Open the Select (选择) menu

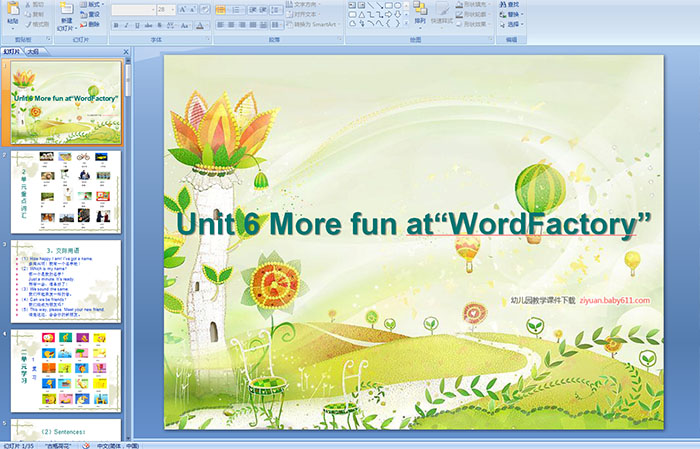pos(511,24)
